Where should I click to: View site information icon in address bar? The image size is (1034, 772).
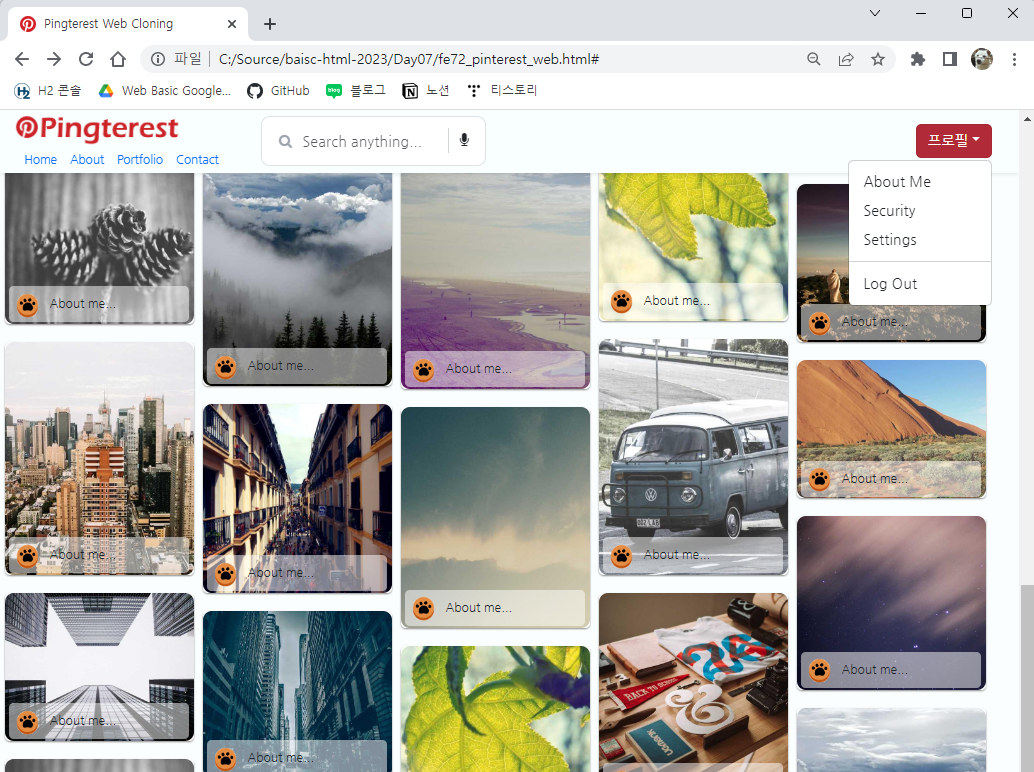[x=158, y=59]
